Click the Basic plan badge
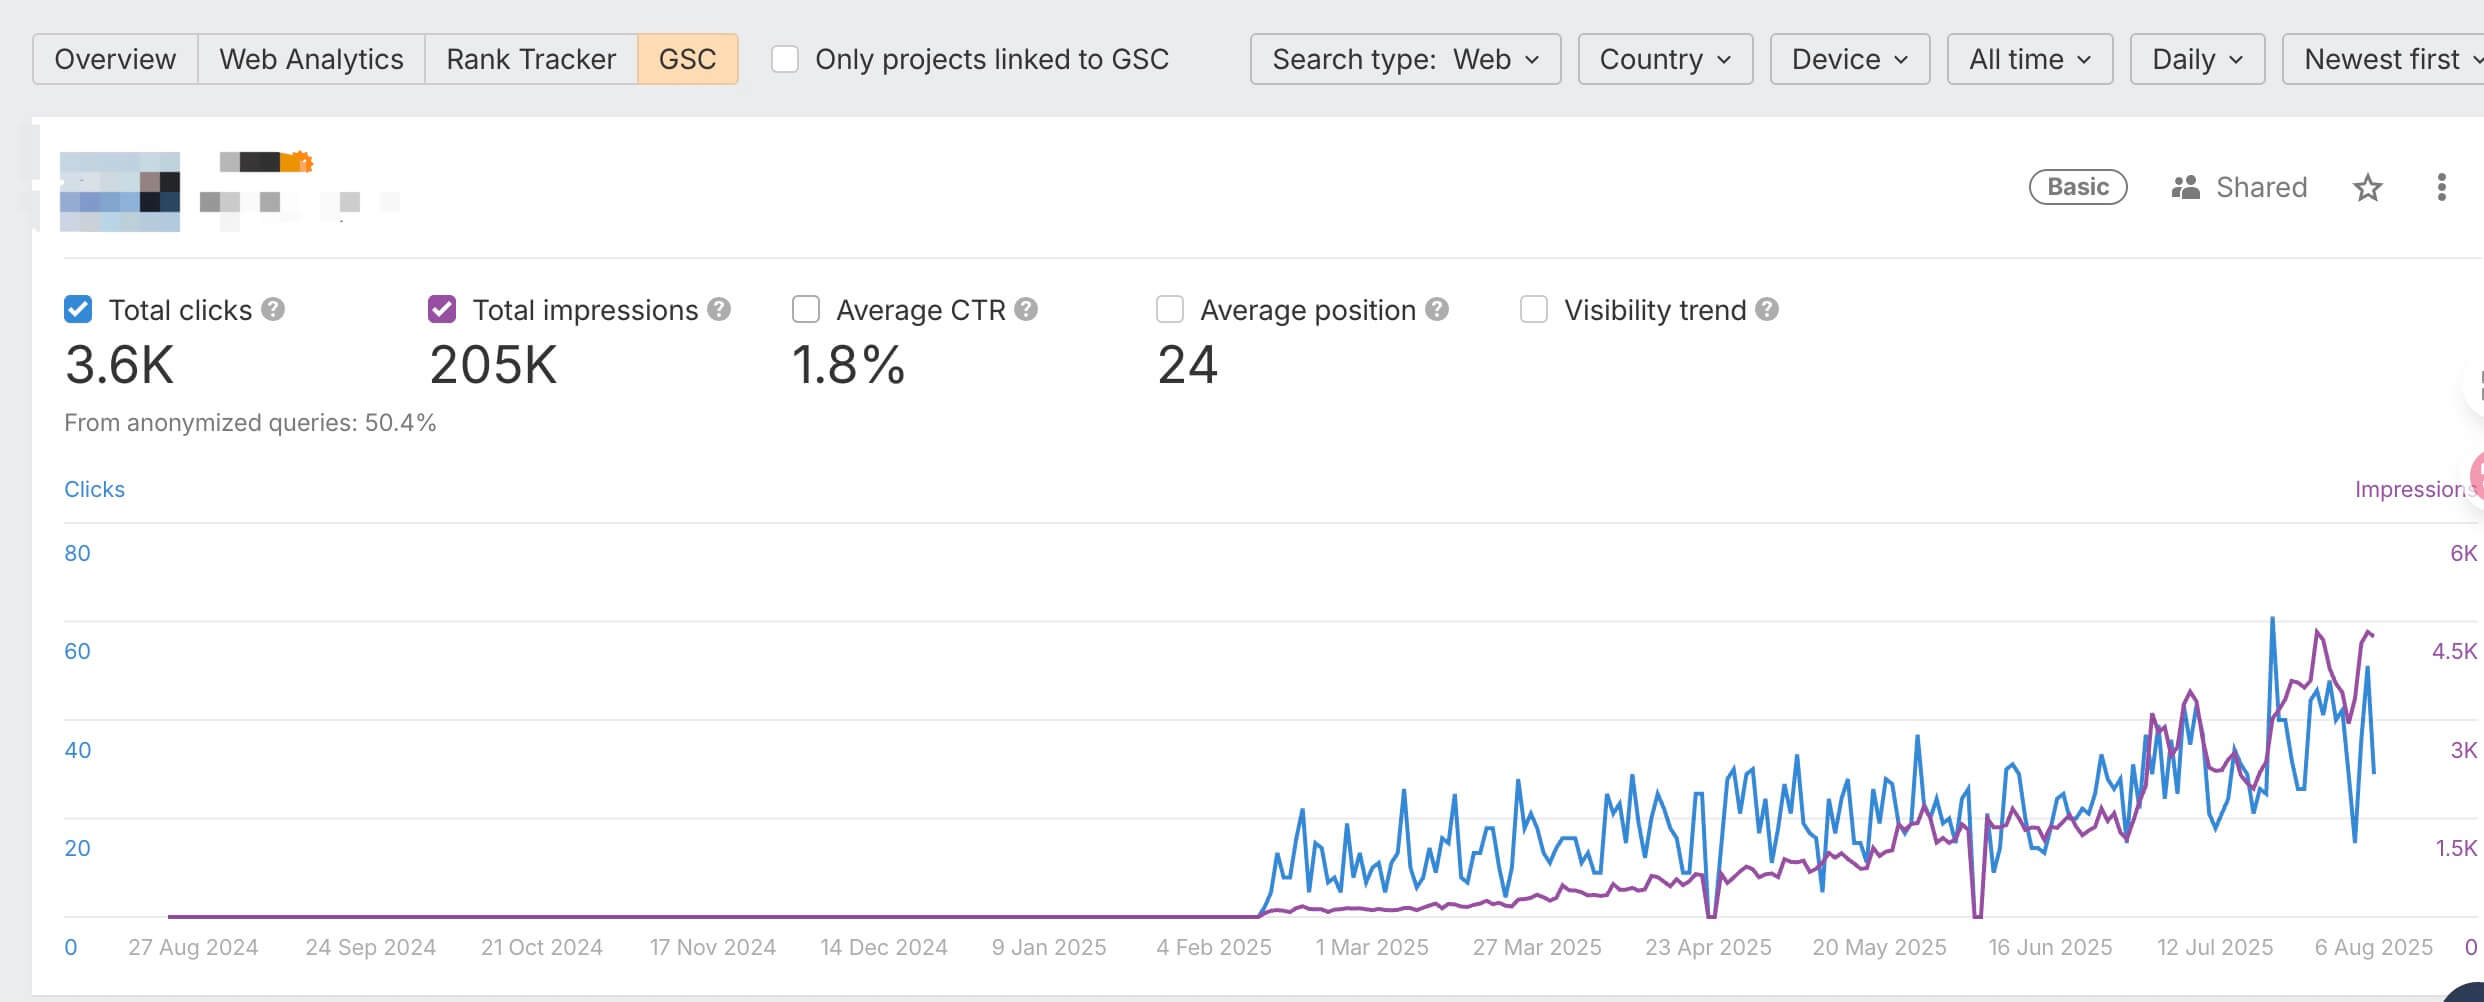 tap(2077, 187)
